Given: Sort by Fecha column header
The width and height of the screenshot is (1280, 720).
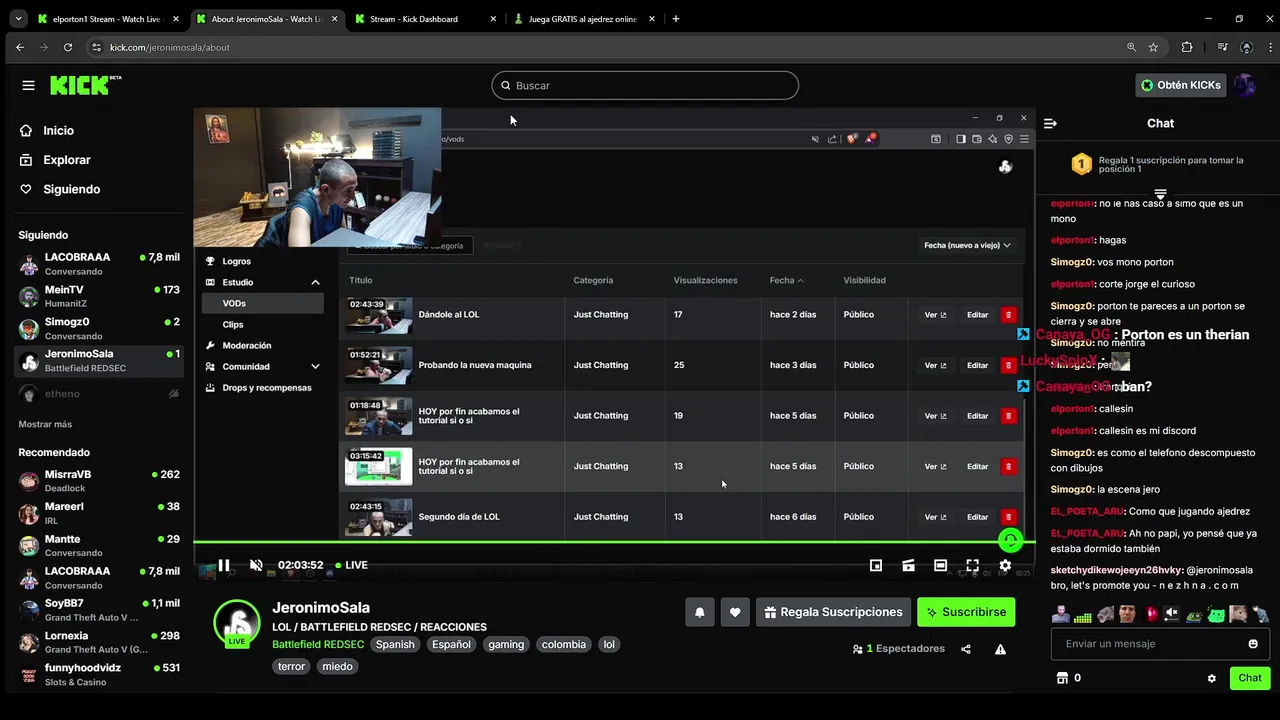Looking at the screenshot, I should click(x=786, y=281).
